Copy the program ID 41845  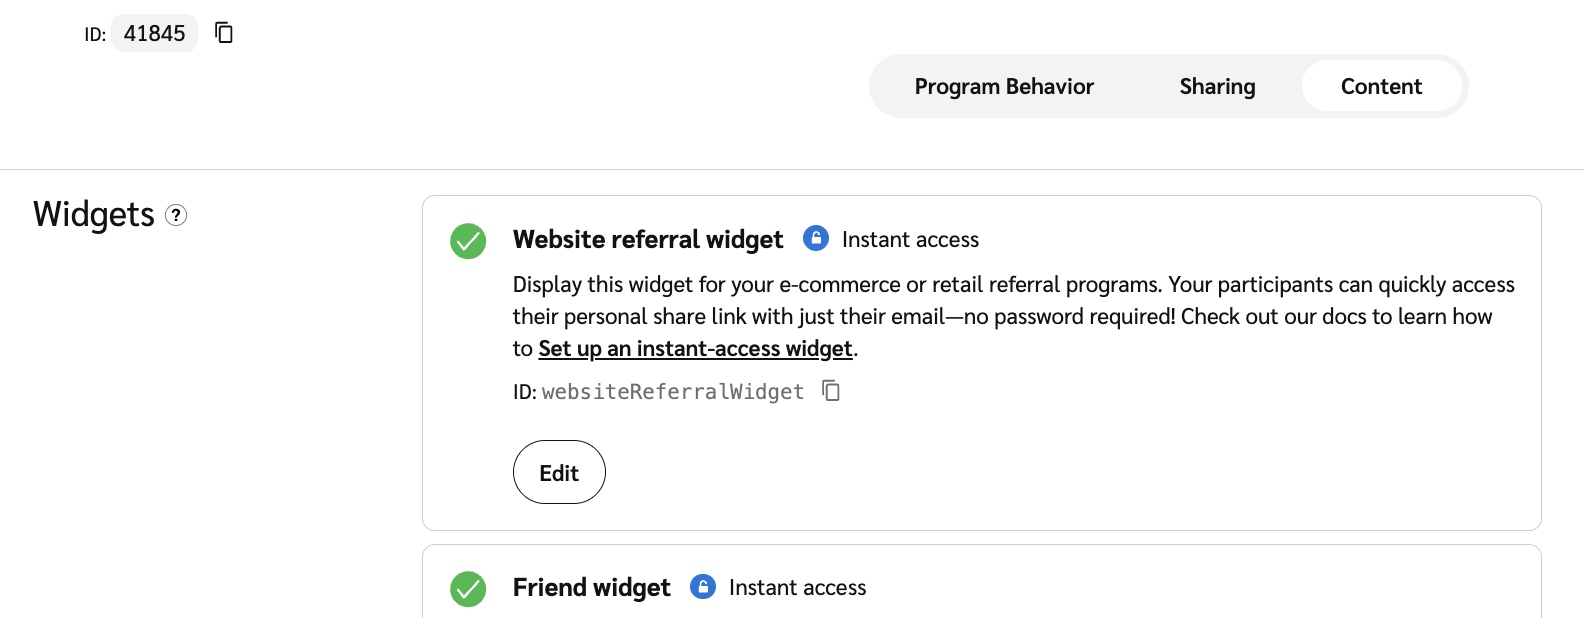pyautogui.click(x=224, y=33)
